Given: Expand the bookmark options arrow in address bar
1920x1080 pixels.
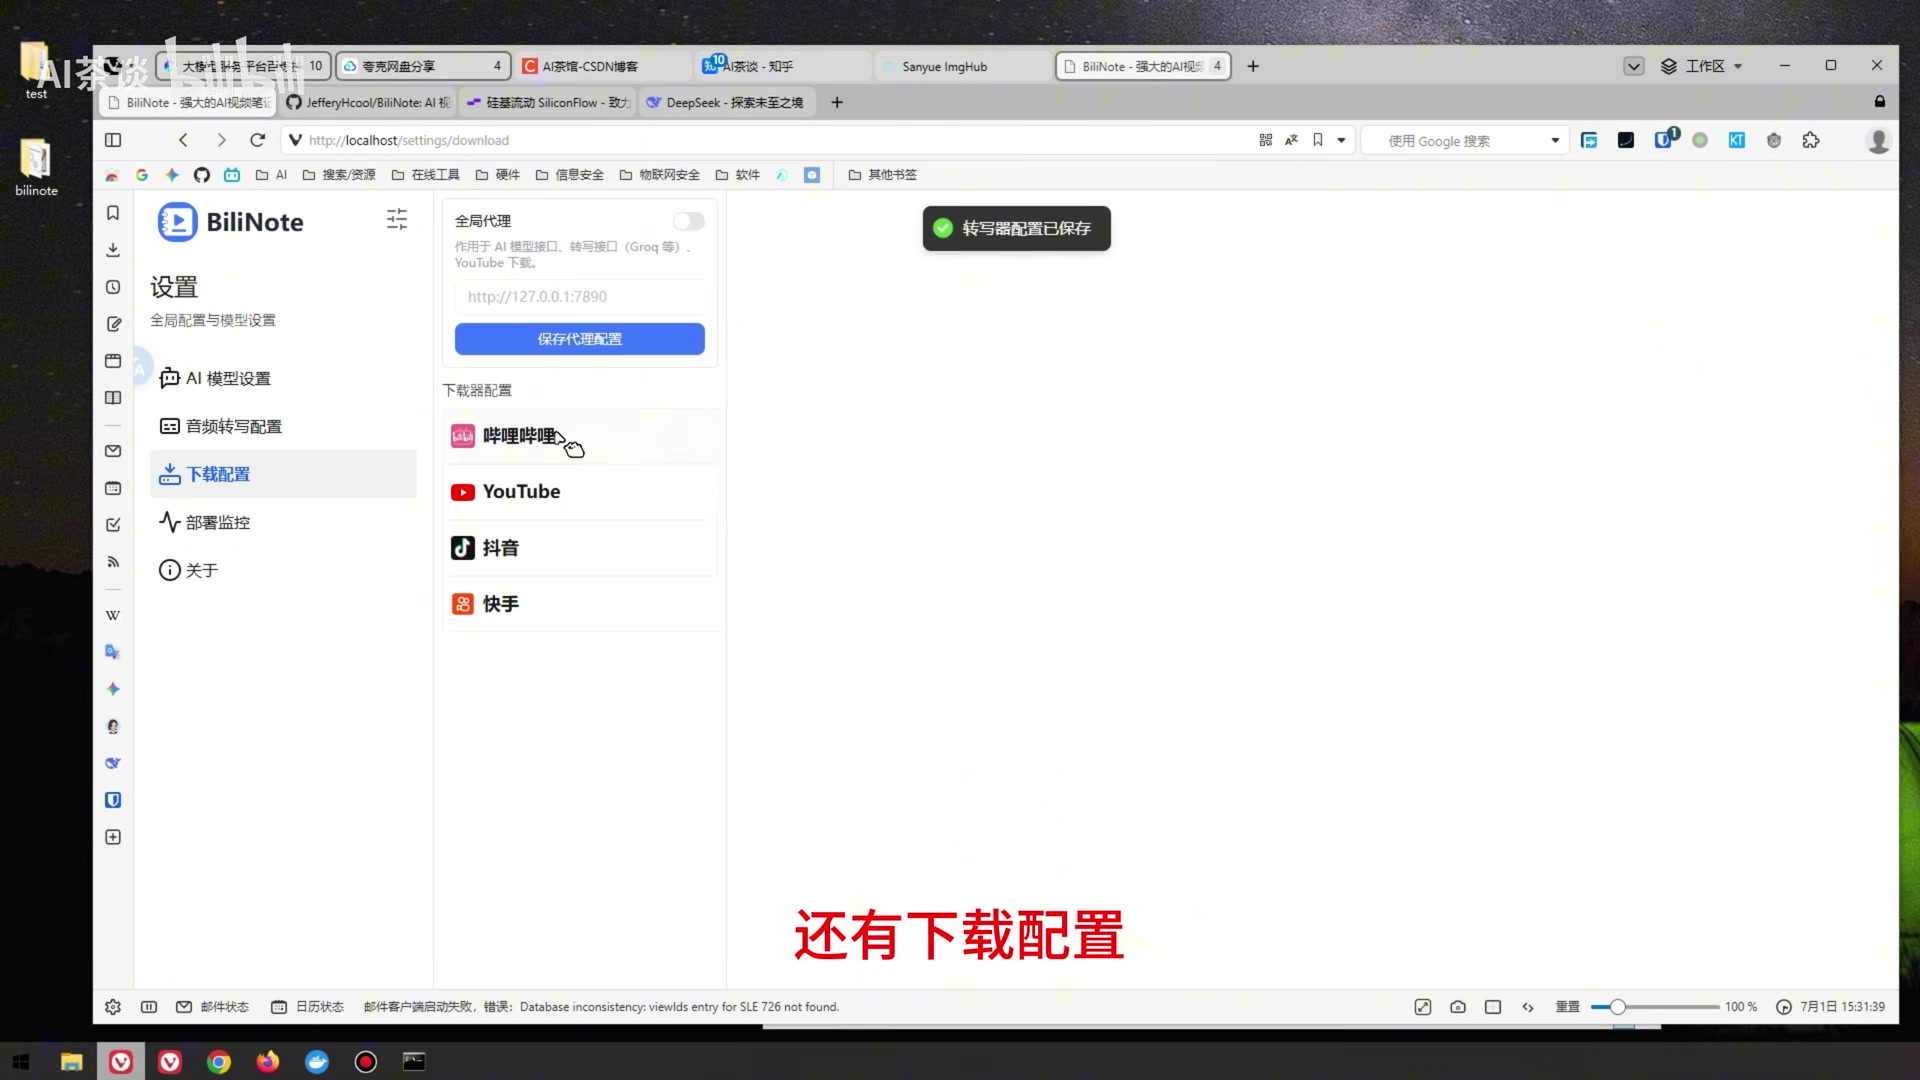Looking at the screenshot, I should pyautogui.click(x=1342, y=140).
